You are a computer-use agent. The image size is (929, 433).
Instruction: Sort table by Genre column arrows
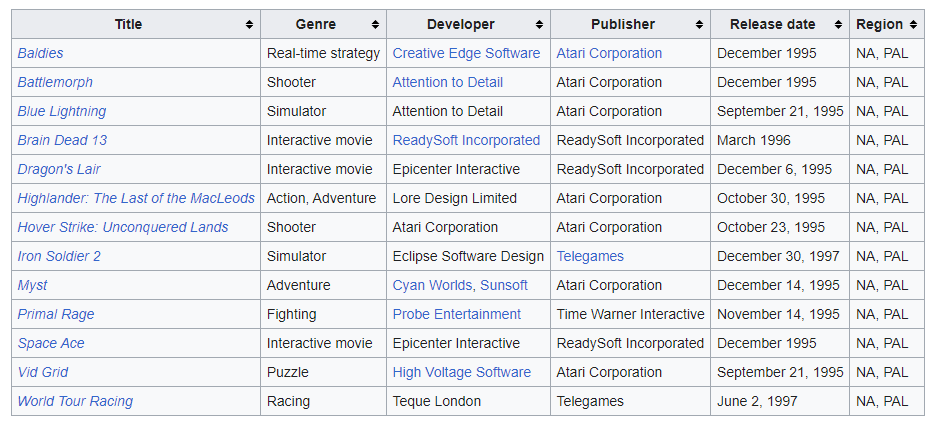376,24
